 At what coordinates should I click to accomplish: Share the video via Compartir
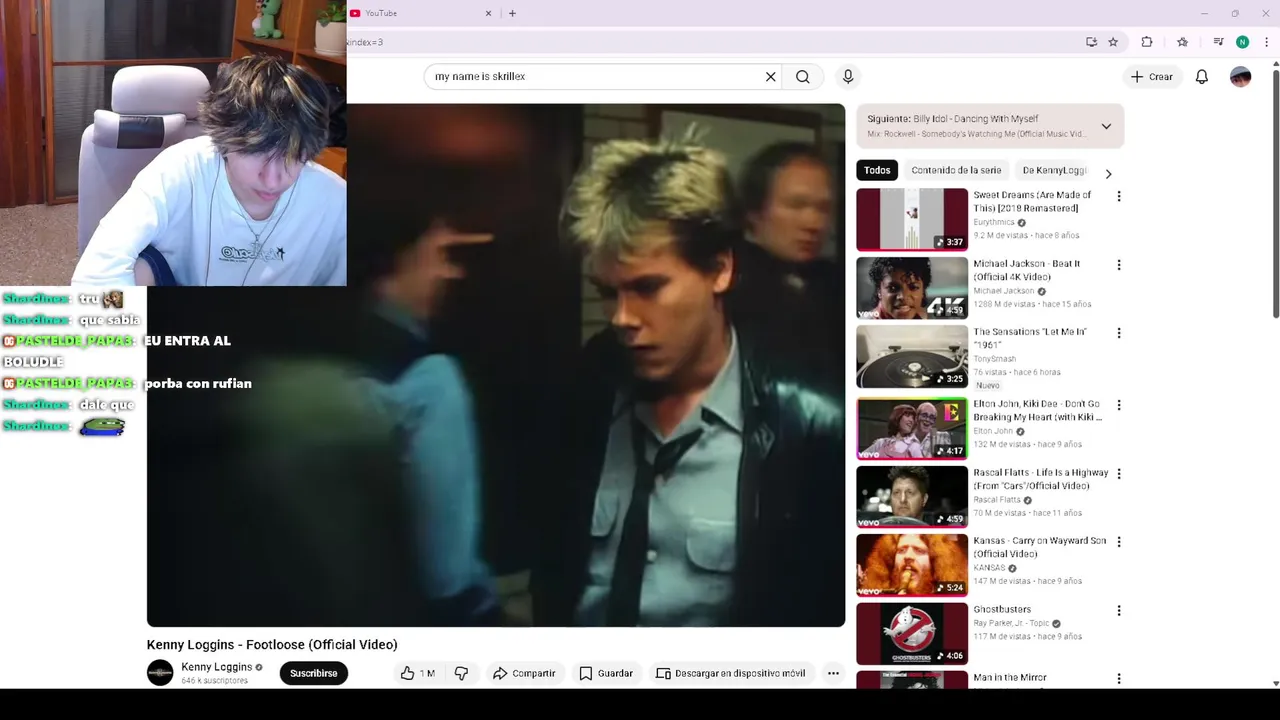pos(524,674)
